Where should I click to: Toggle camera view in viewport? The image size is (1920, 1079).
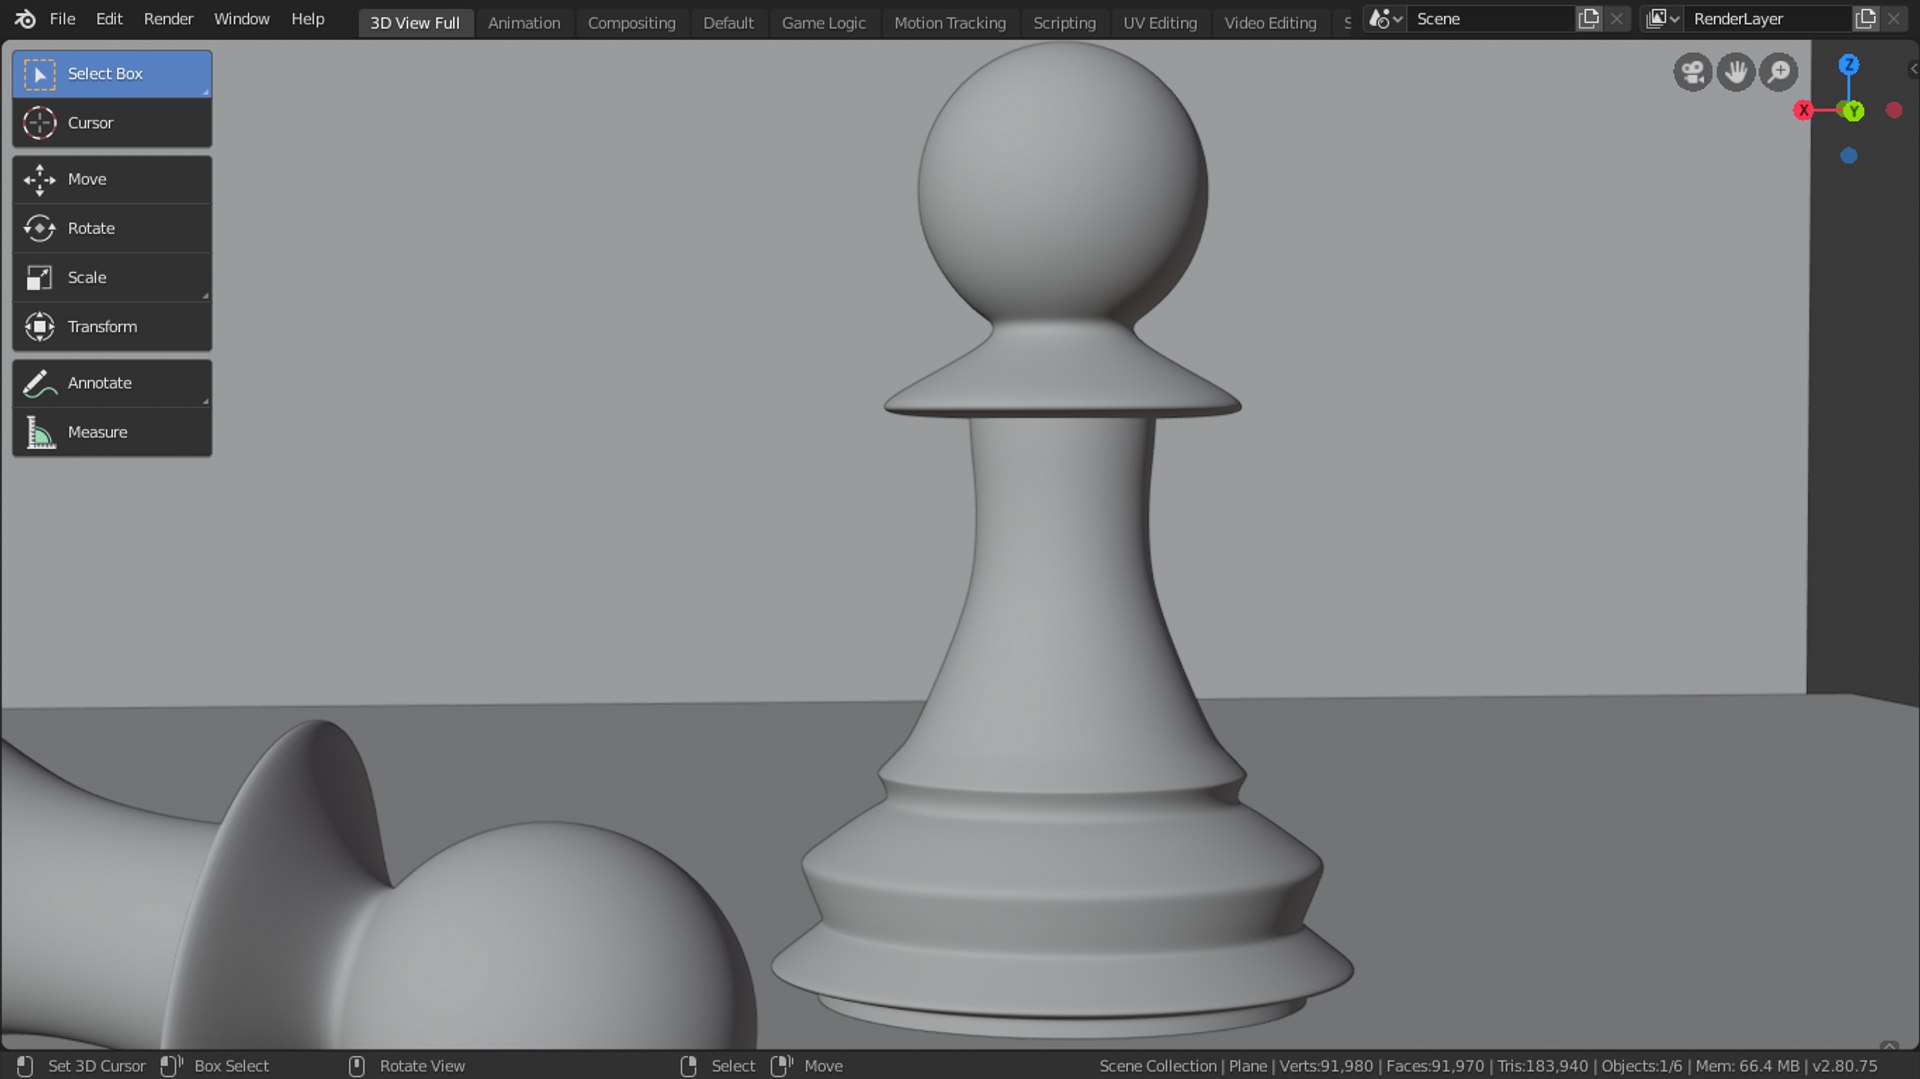(1692, 72)
